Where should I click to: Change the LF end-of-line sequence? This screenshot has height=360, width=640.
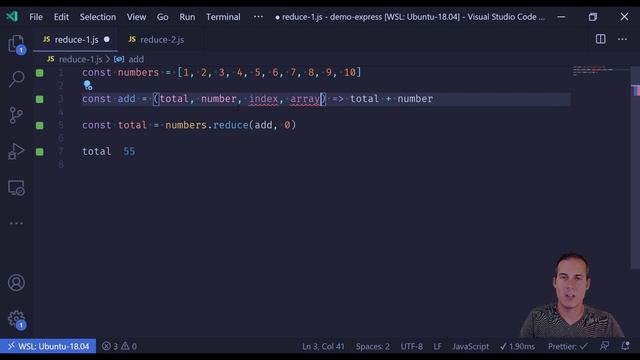438,347
